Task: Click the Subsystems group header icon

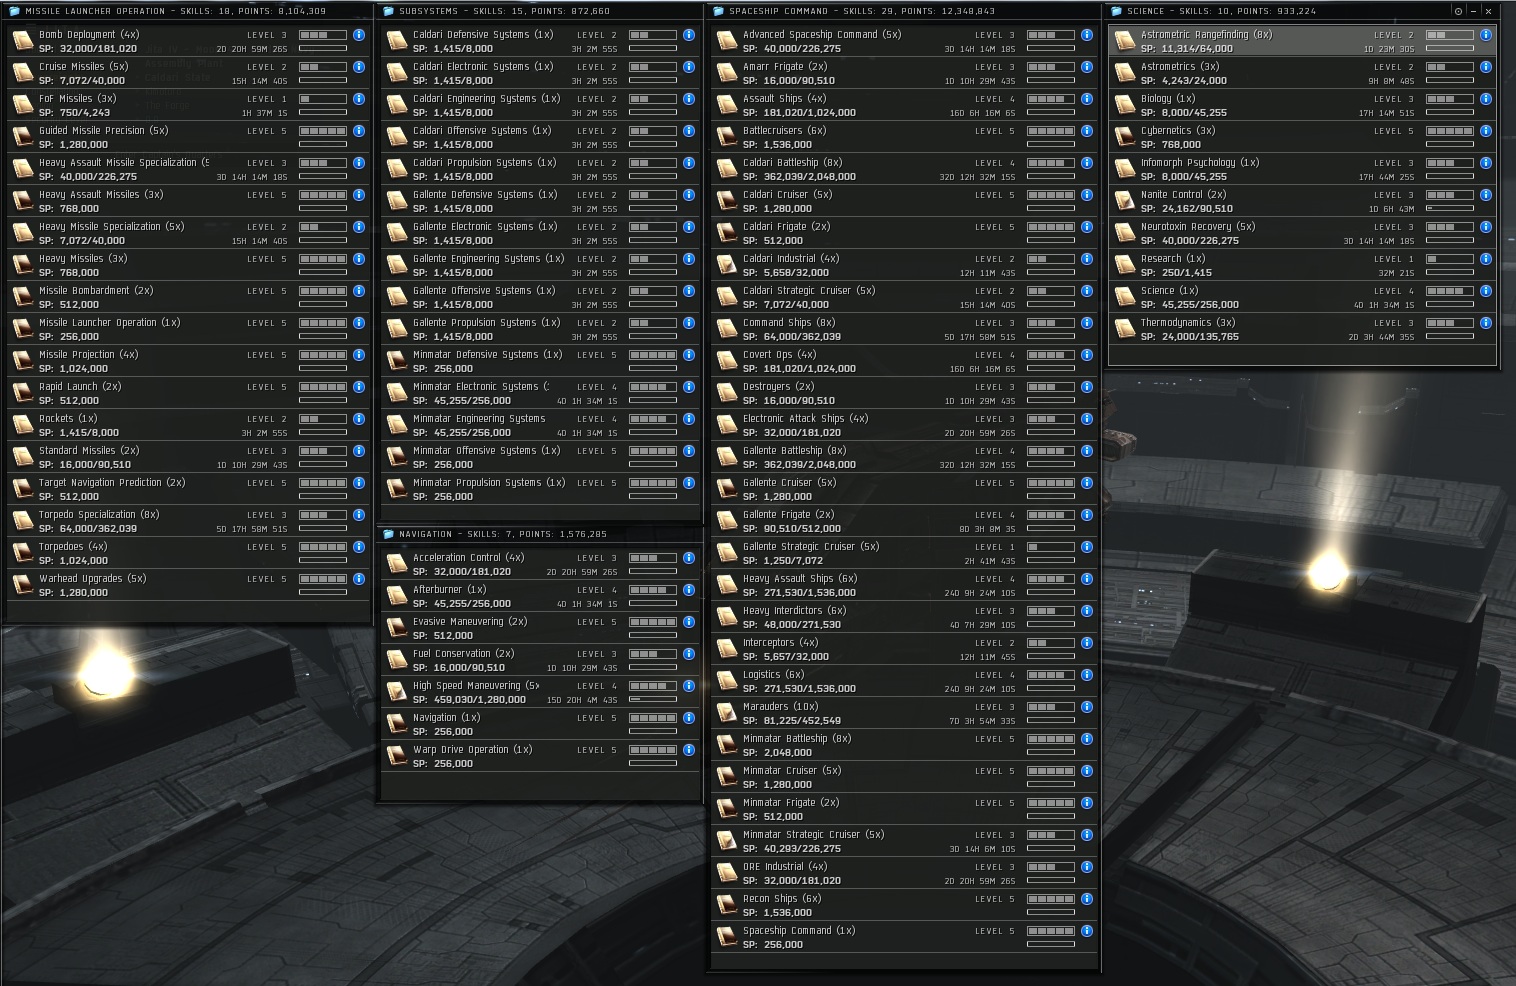Action: coord(388,11)
